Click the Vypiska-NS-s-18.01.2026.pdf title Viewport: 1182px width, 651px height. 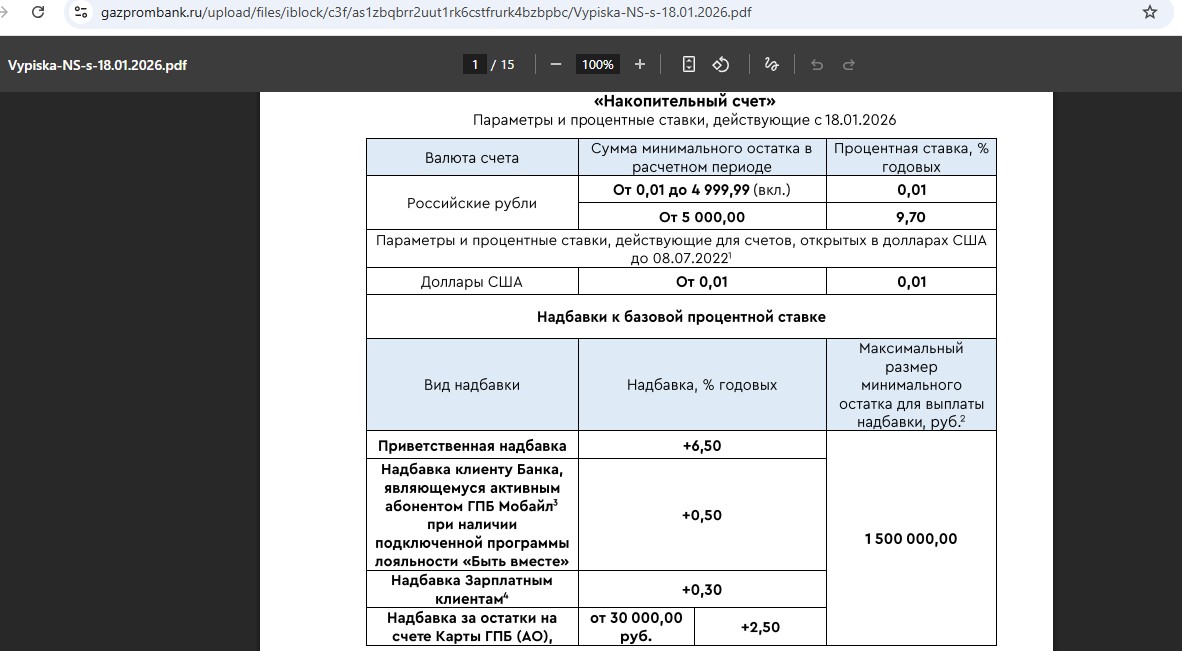(x=97, y=65)
